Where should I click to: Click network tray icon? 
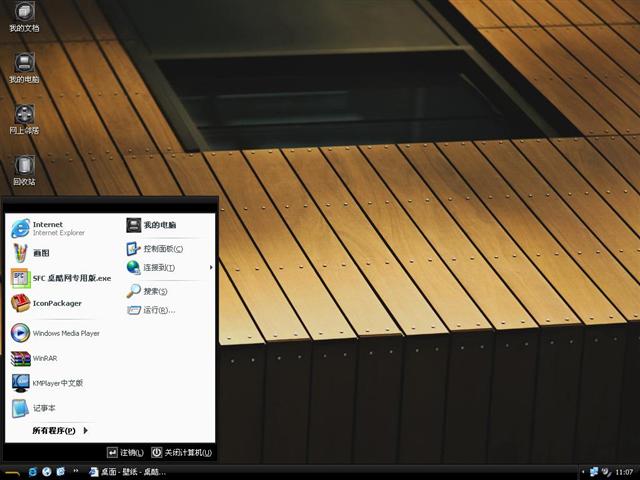[594, 472]
